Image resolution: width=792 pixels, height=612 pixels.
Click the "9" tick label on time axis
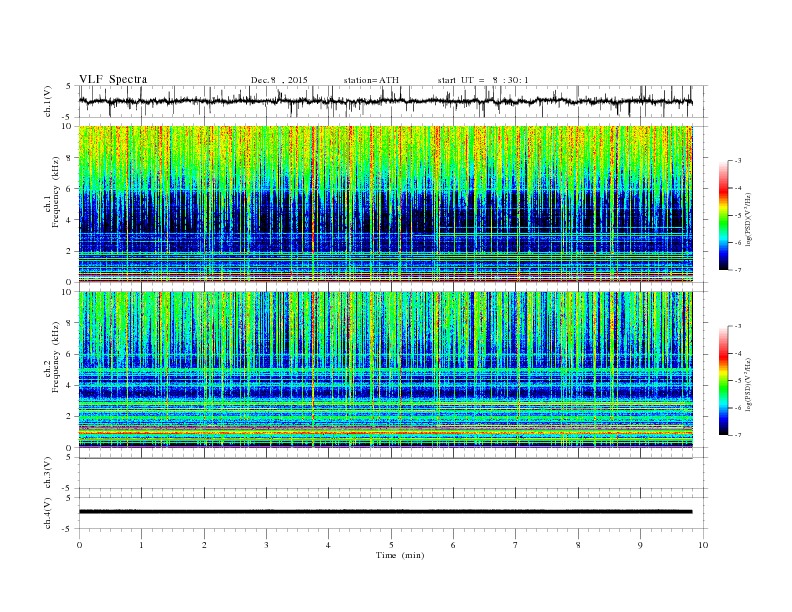[640, 545]
